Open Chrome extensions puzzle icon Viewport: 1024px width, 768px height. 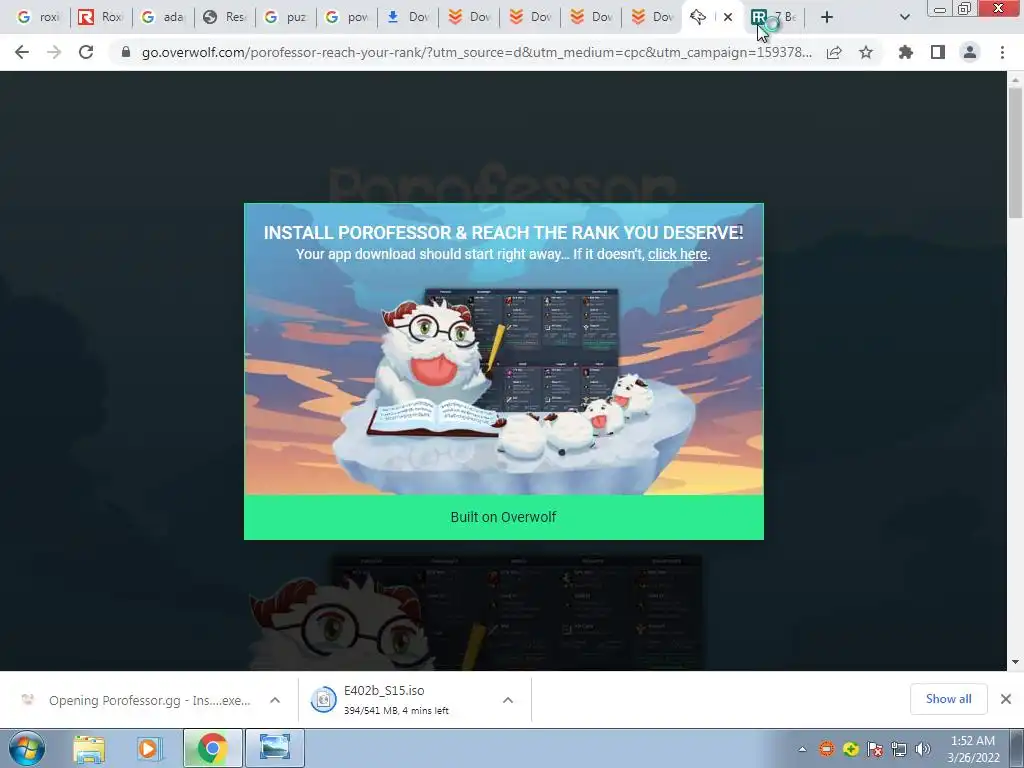click(906, 52)
